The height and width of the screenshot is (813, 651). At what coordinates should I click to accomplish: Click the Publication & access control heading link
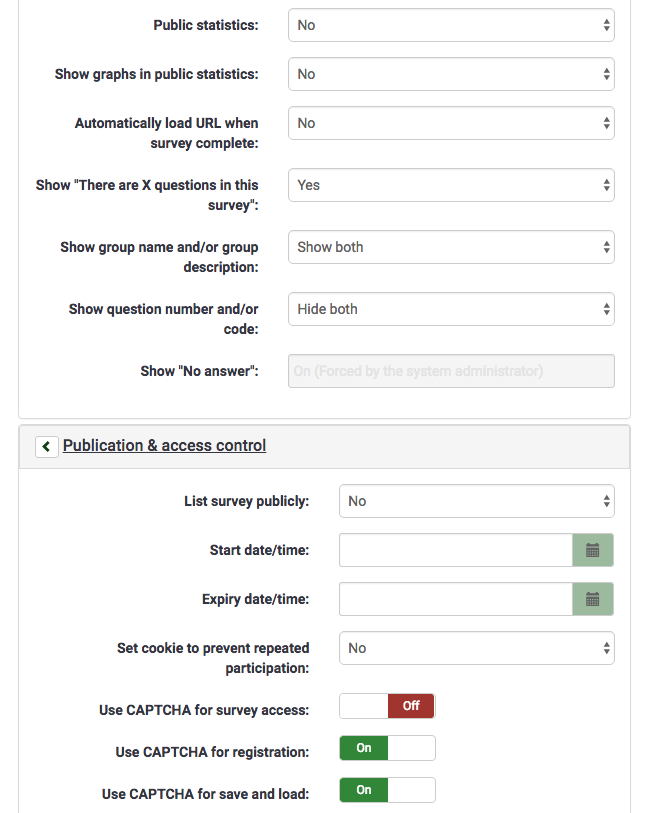(164, 446)
